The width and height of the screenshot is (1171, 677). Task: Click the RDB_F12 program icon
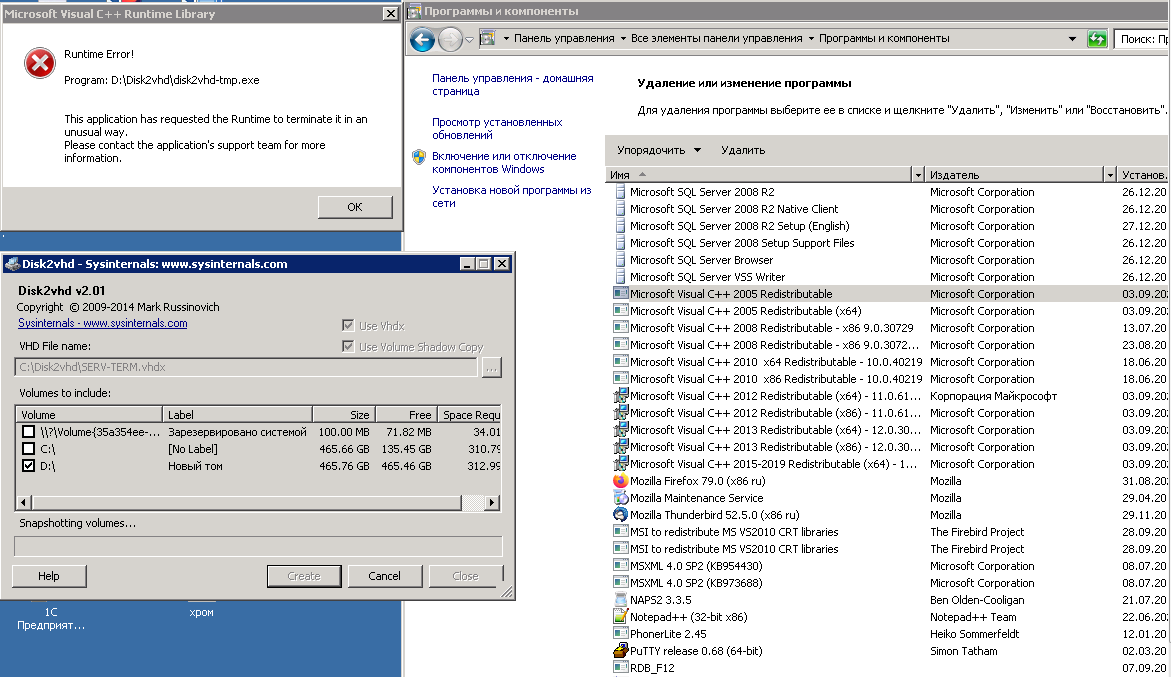(620, 667)
